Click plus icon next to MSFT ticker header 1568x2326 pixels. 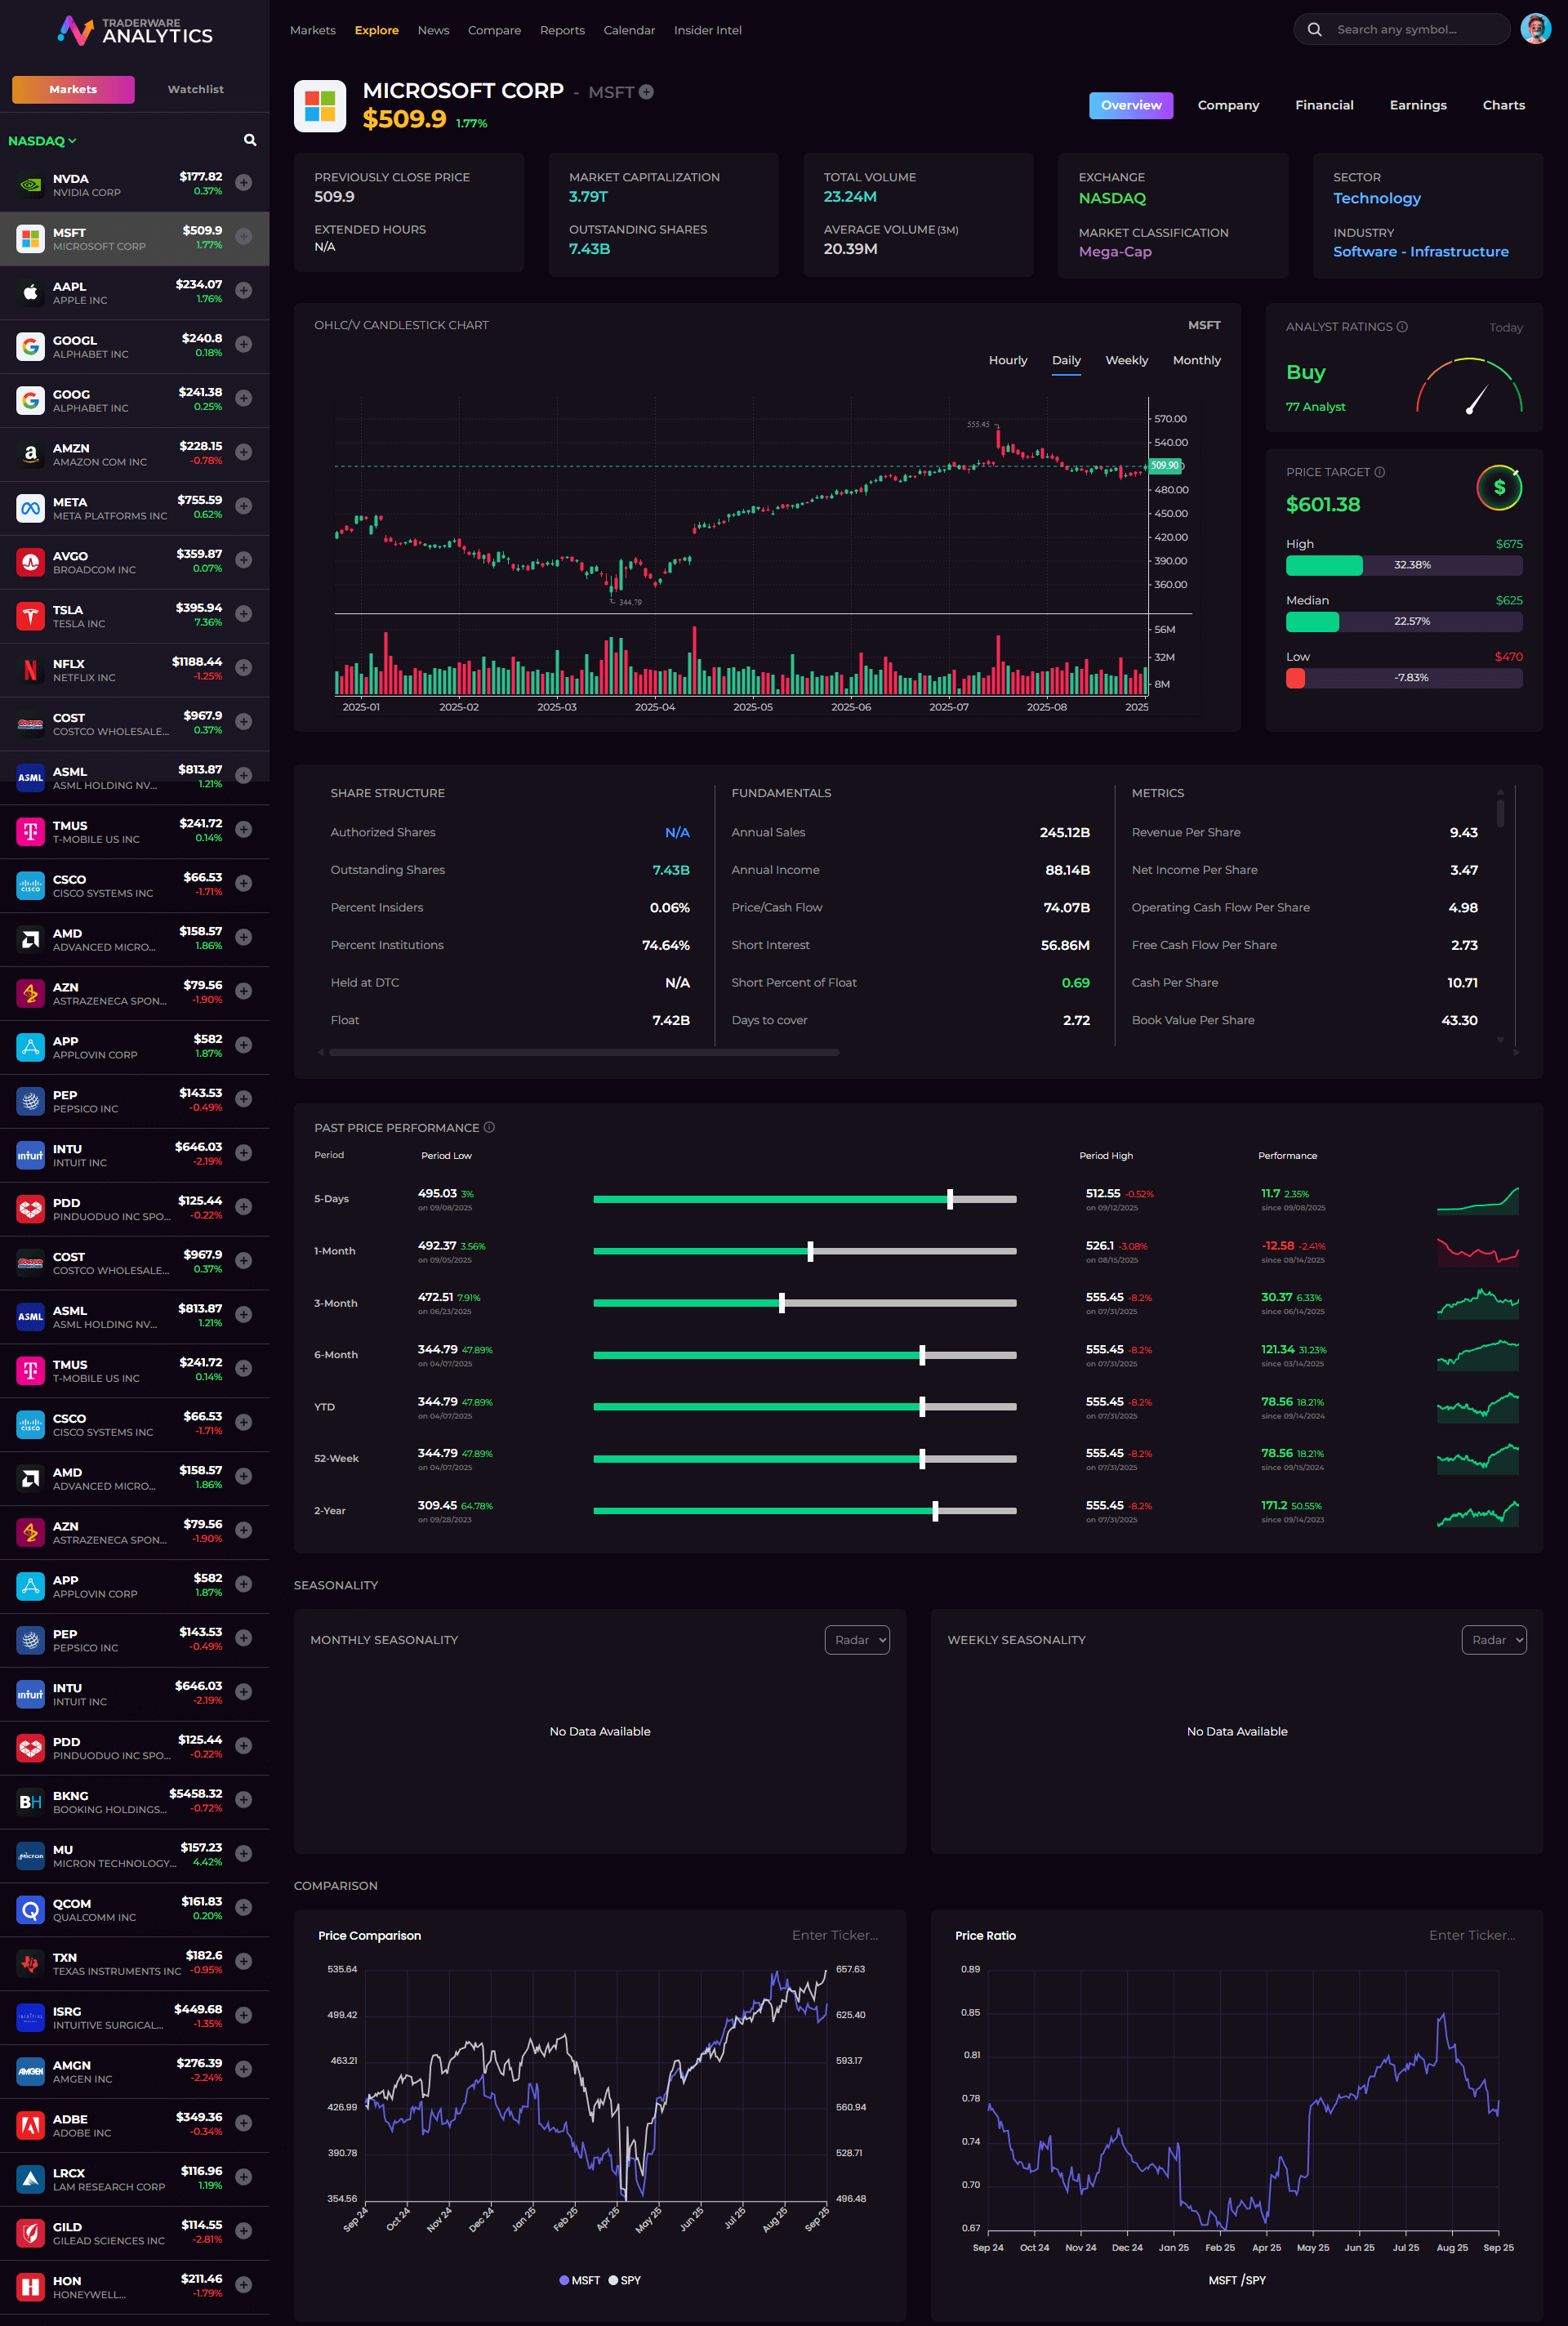pyautogui.click(x=646, y=92)
